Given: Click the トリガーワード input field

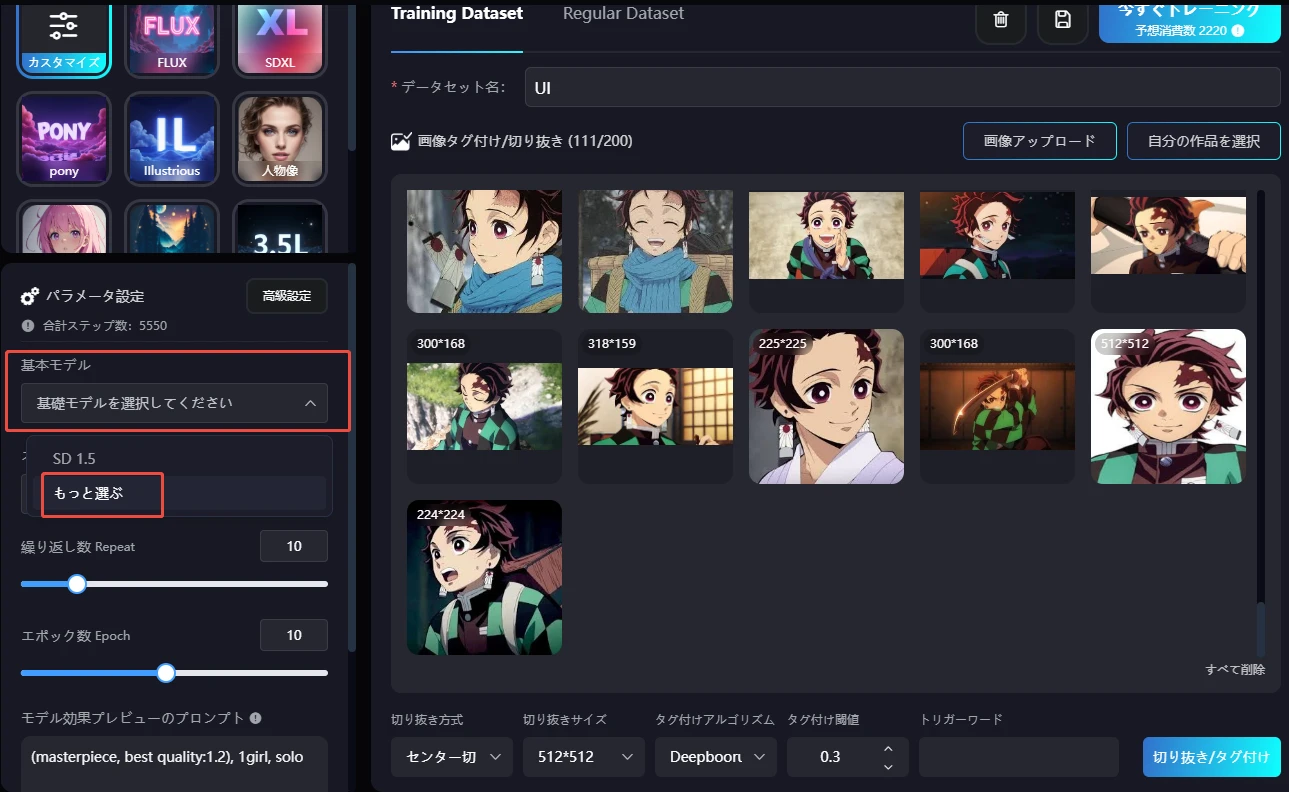Looking at the screenshot, I should point(1018,757).
